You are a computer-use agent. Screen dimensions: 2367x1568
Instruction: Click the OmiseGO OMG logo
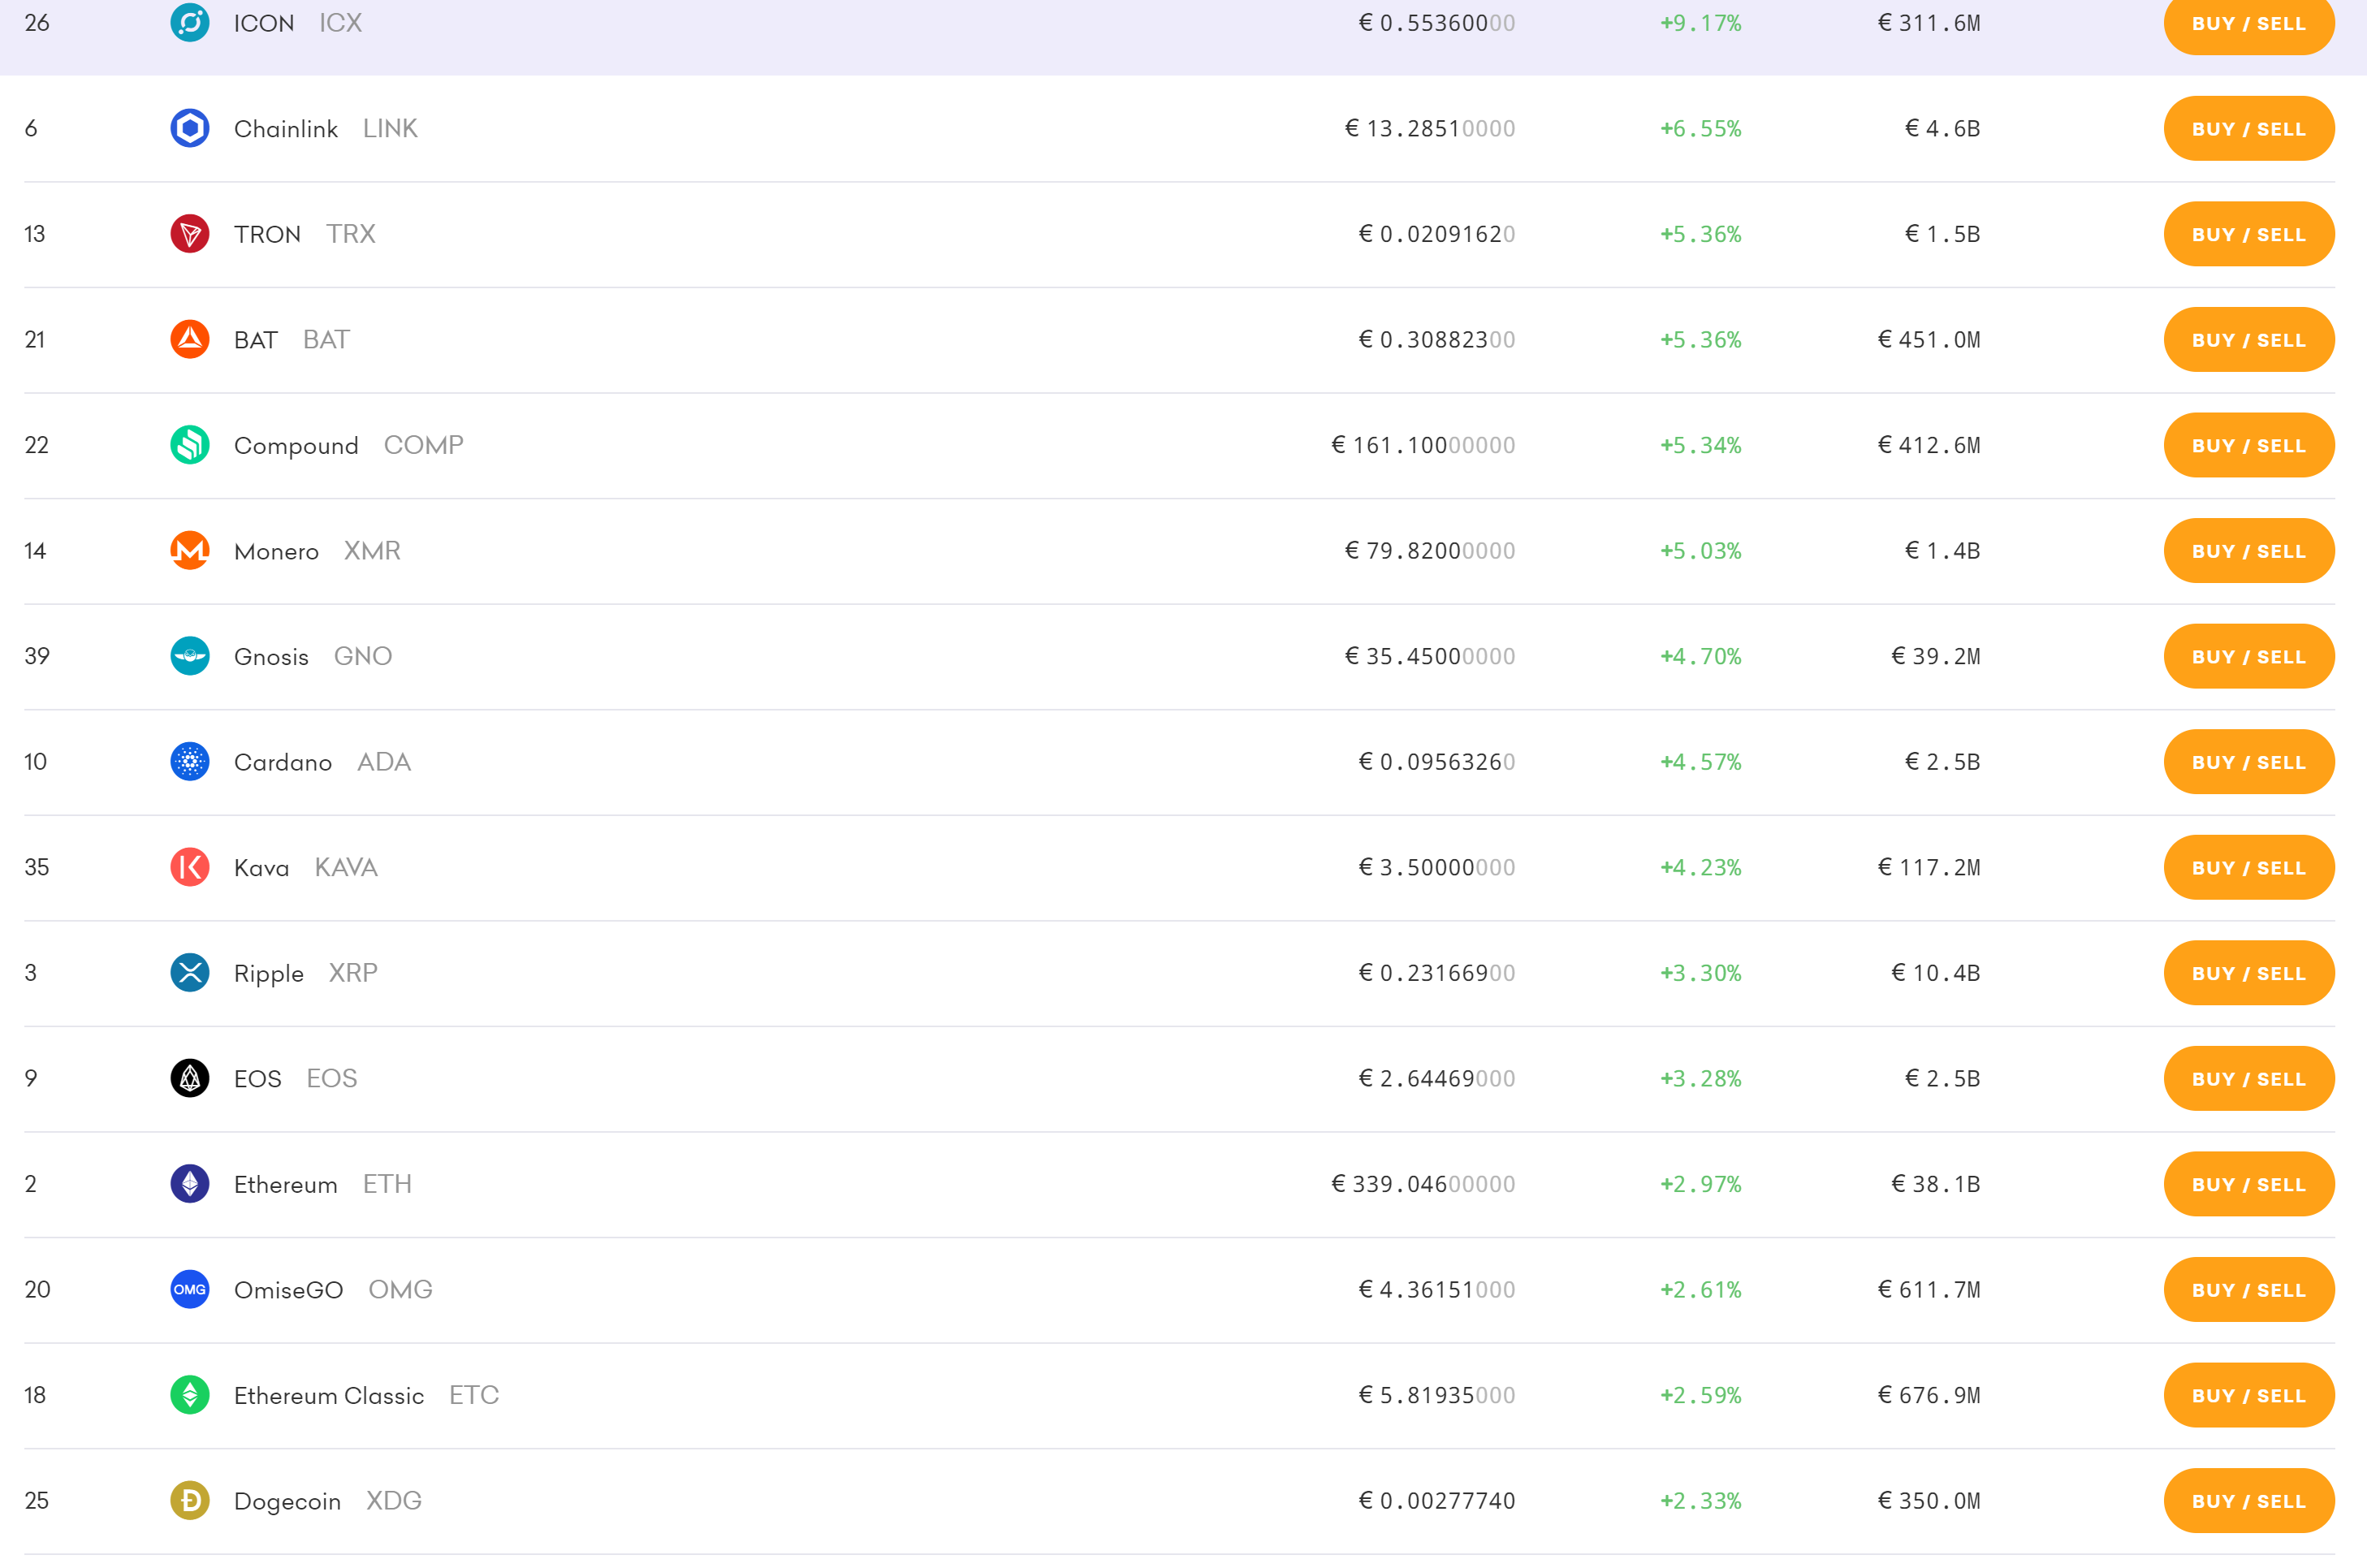(x=190, y=1290)
